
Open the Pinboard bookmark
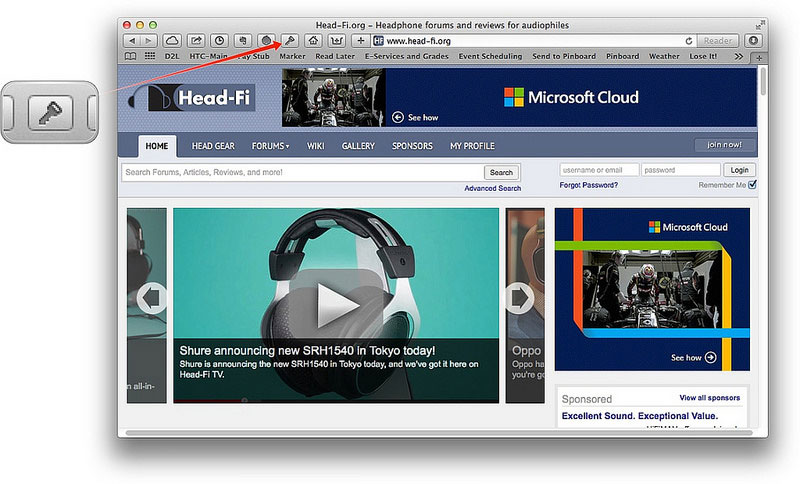622,56
